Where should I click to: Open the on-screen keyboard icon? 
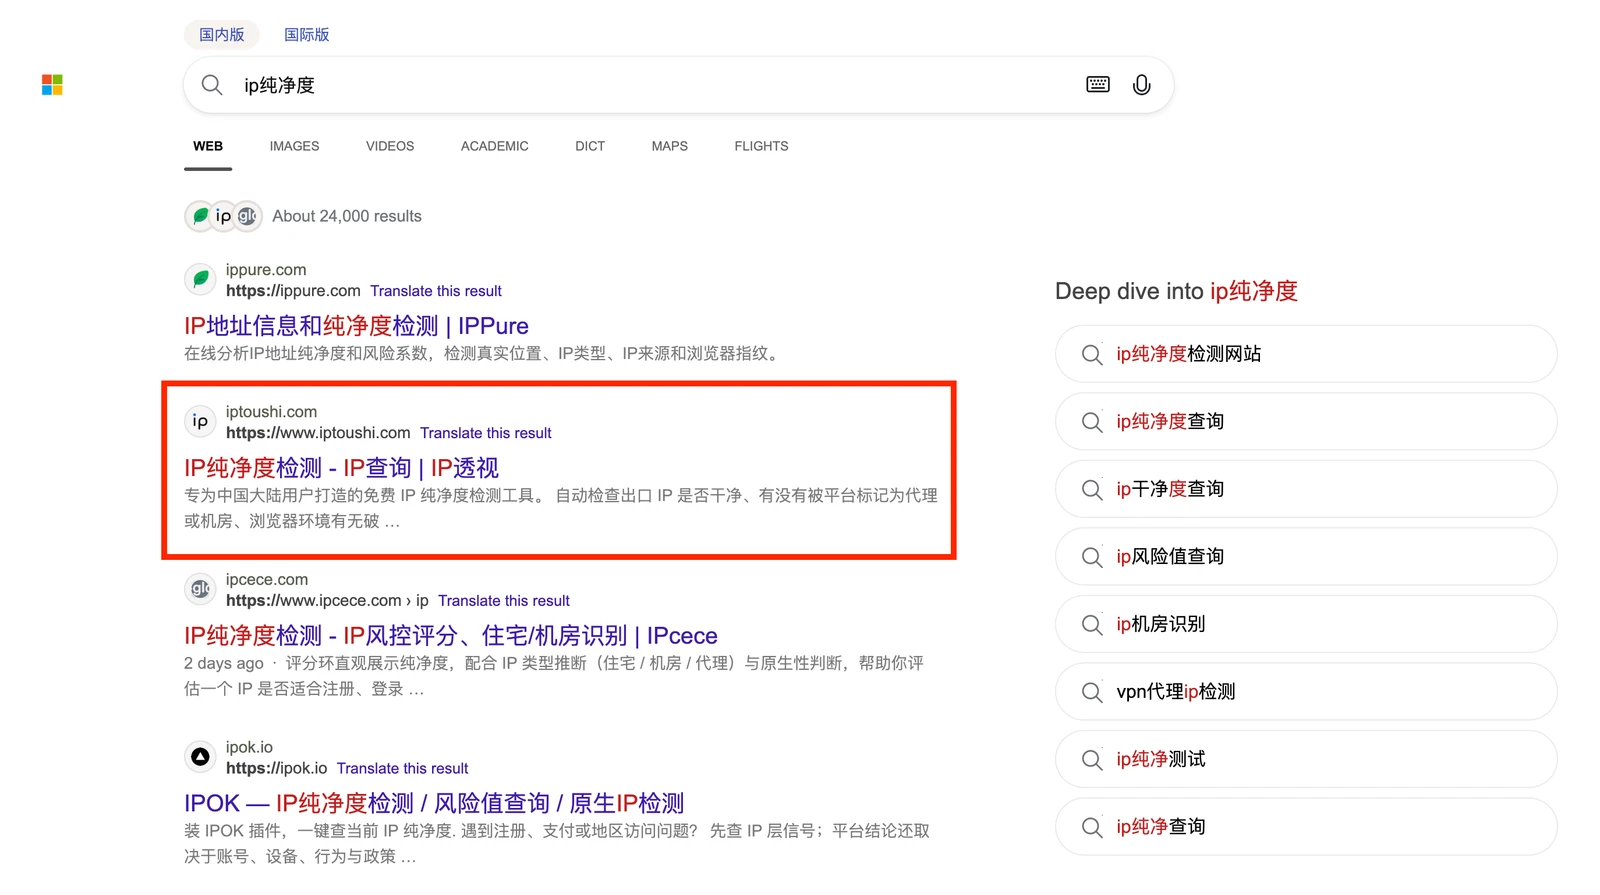[x=1097, y=85]
